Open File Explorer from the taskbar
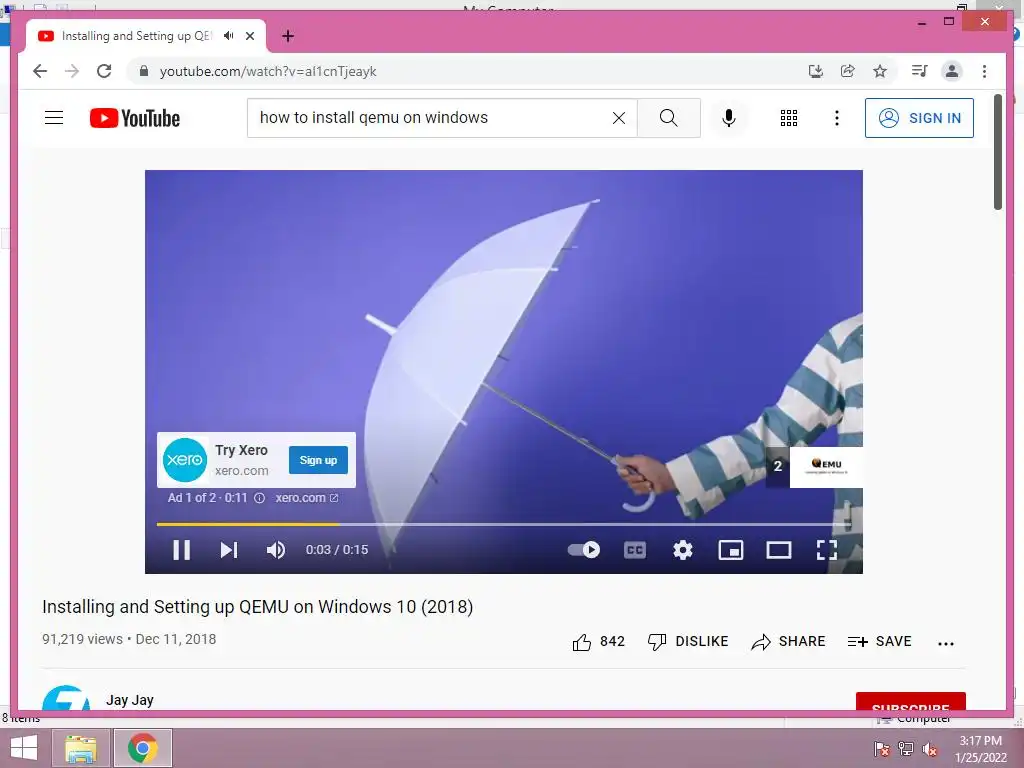The height and width of the screenshot is (768, 1024). (x=81, y=748)
